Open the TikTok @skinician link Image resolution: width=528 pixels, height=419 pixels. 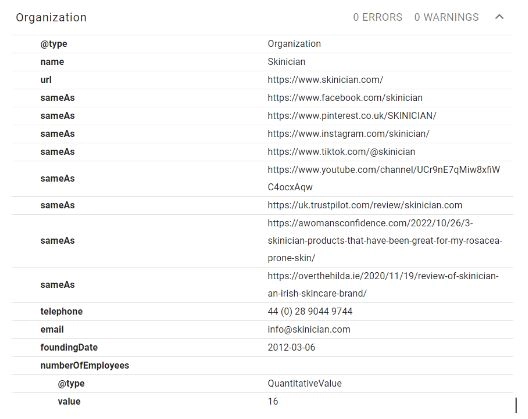click(341, 152)
